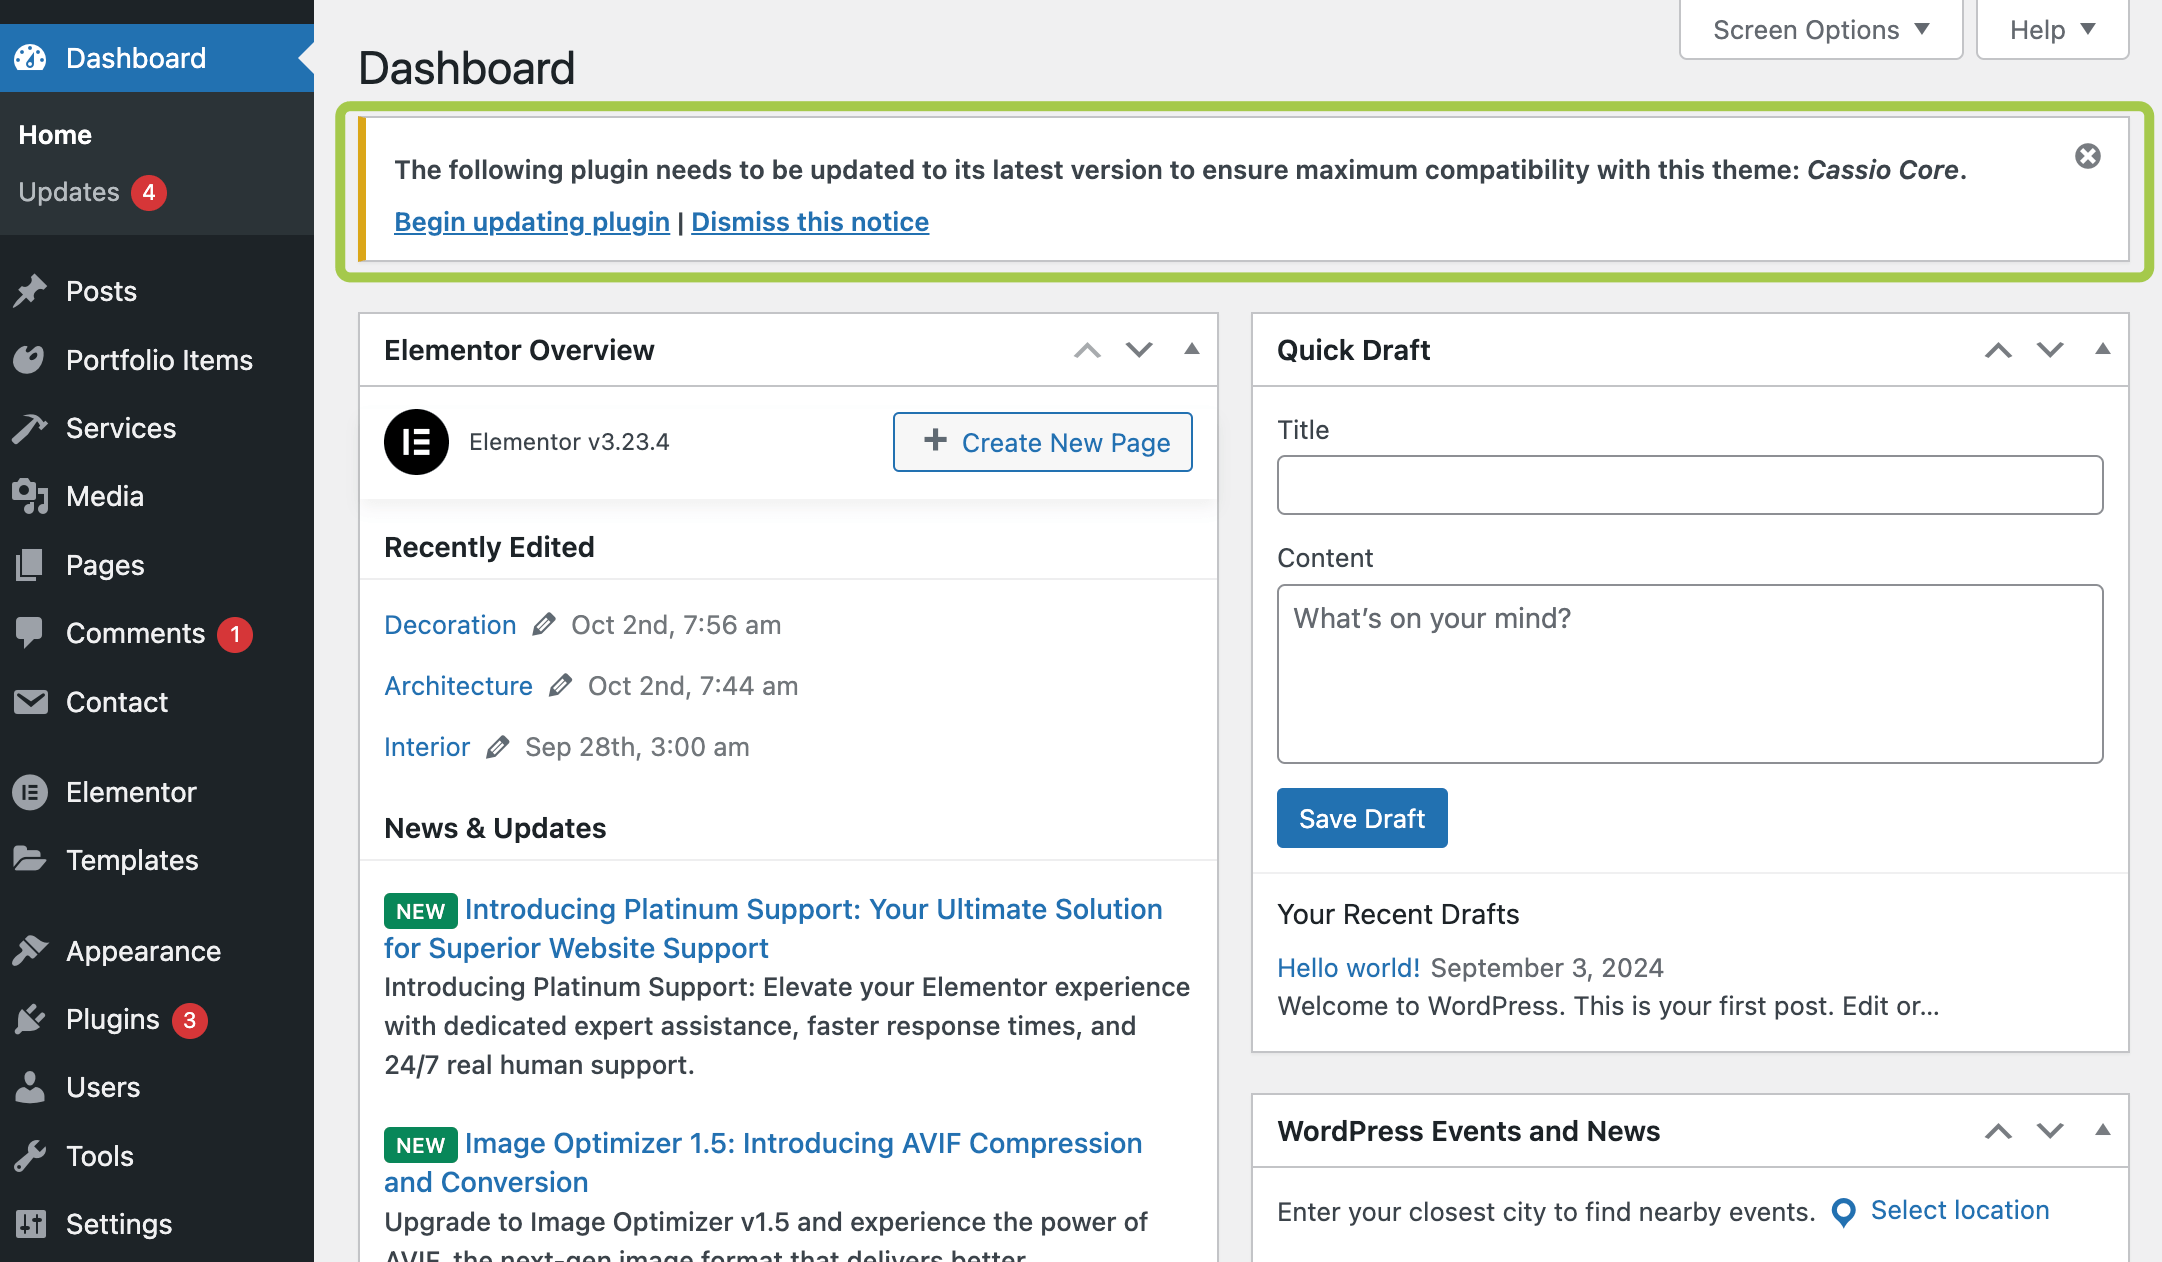Click the Save Draft button
Image resolution: width=2162 pixels, height=1262 pixels.
[1361, 818]
